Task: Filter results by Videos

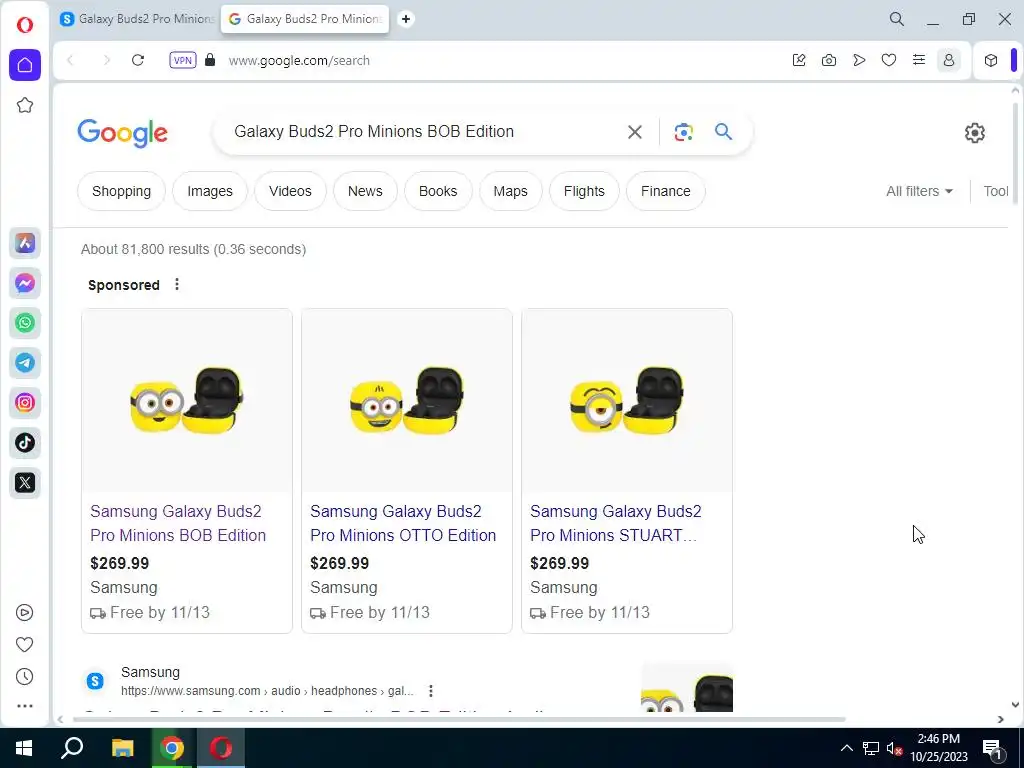Action: coord(290,191)
